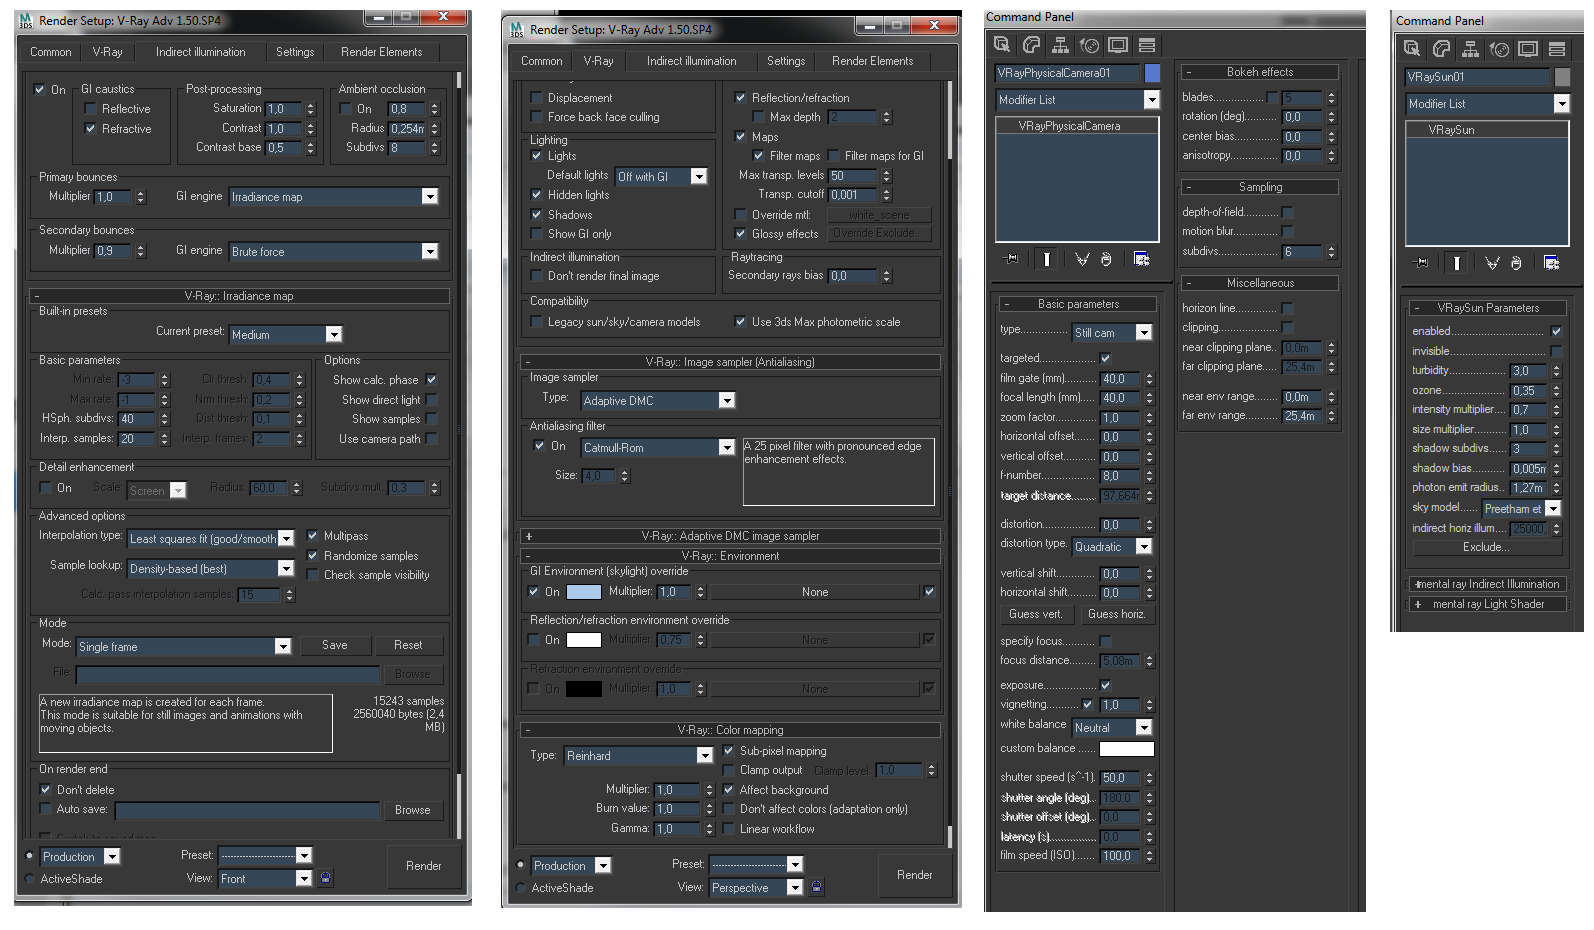Open the Utilities tab icon in the VRayPhysicalCamera01 Command Panel
Screen dimensions: 1594x930
tap(1147, 45)
